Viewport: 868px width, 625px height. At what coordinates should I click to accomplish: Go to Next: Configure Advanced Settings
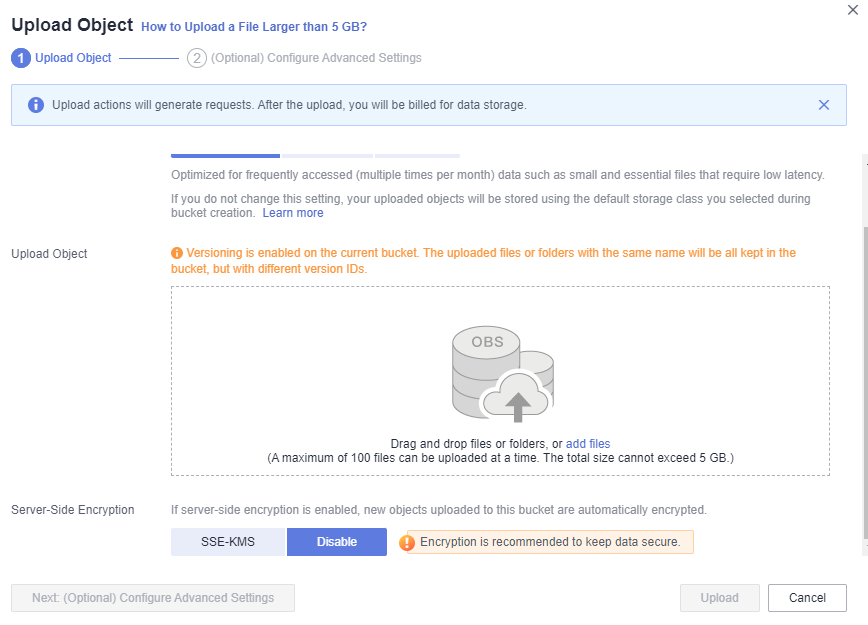153,598
